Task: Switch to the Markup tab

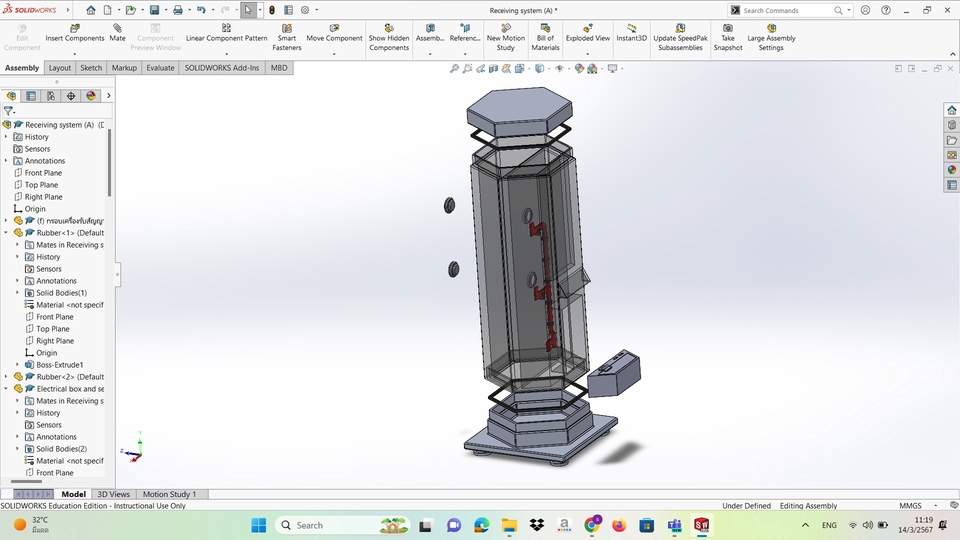Action: coord(124,68)
